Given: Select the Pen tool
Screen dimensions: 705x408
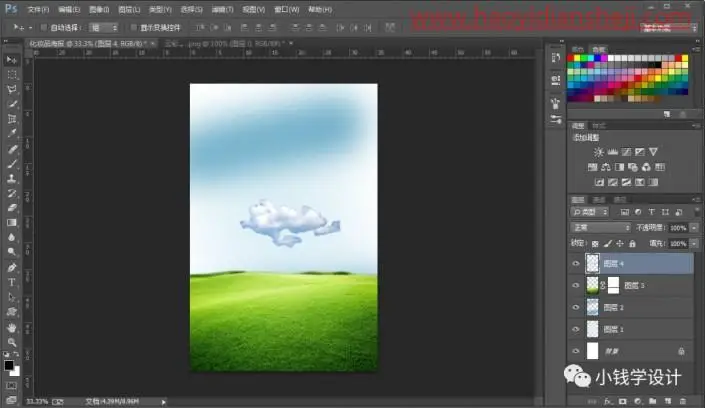Looking at the screenshot, I should [12, 268].
